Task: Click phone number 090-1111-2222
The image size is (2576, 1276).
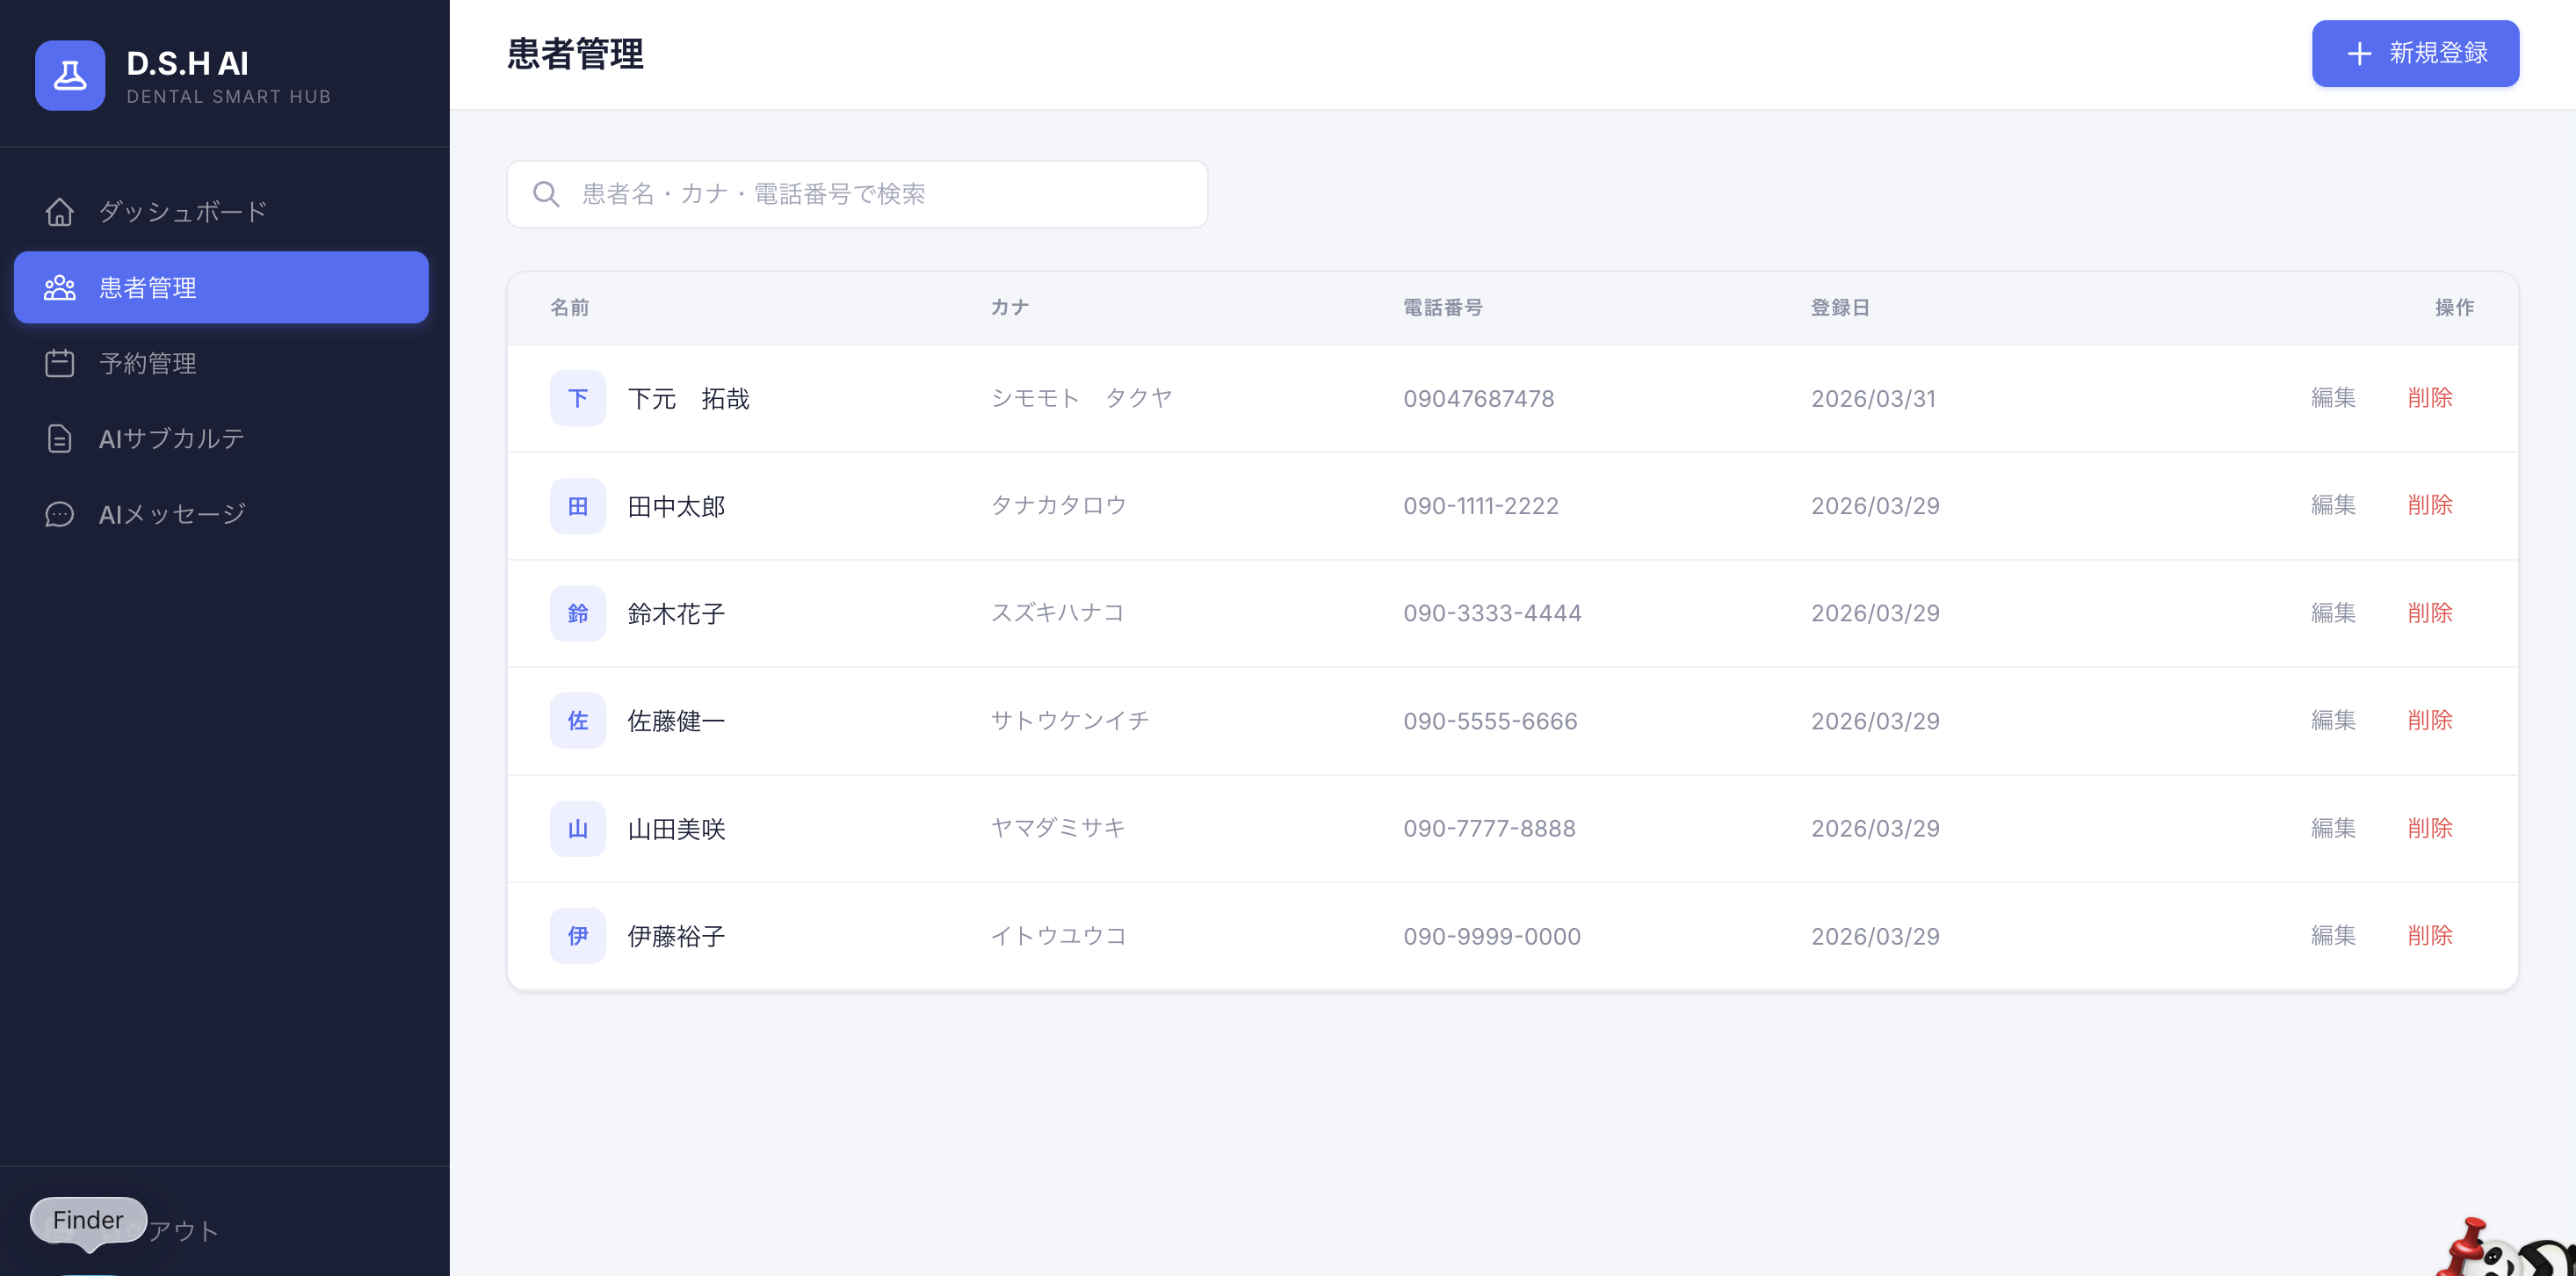Action: pos(1481,506)
